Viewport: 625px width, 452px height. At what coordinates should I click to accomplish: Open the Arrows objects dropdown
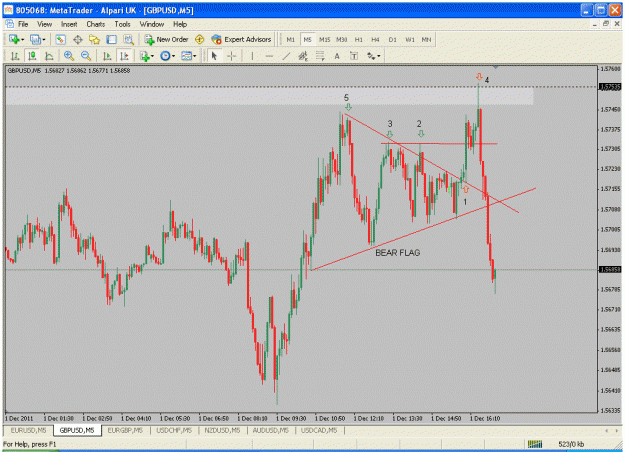[x=373, y=56]
